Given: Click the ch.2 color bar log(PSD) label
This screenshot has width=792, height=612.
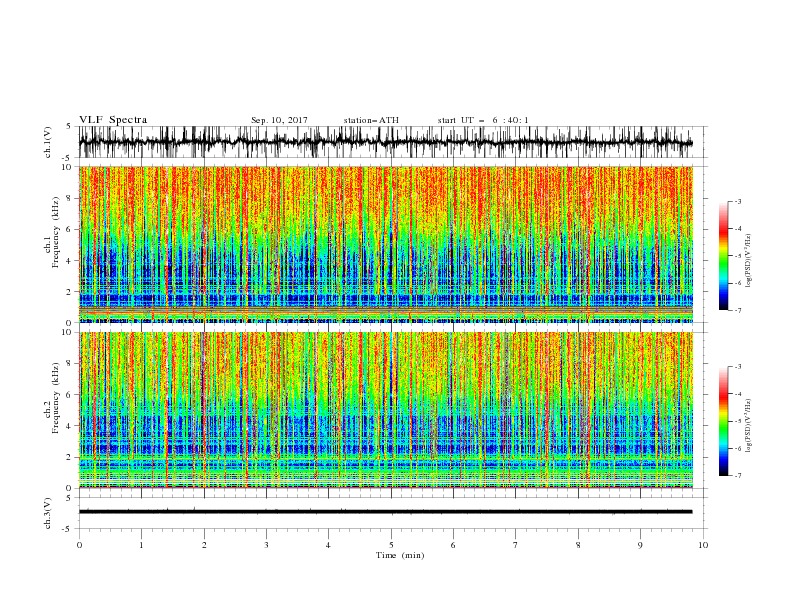Looking at the screenshot, I should pyautogui.click(x=748, y=426).
